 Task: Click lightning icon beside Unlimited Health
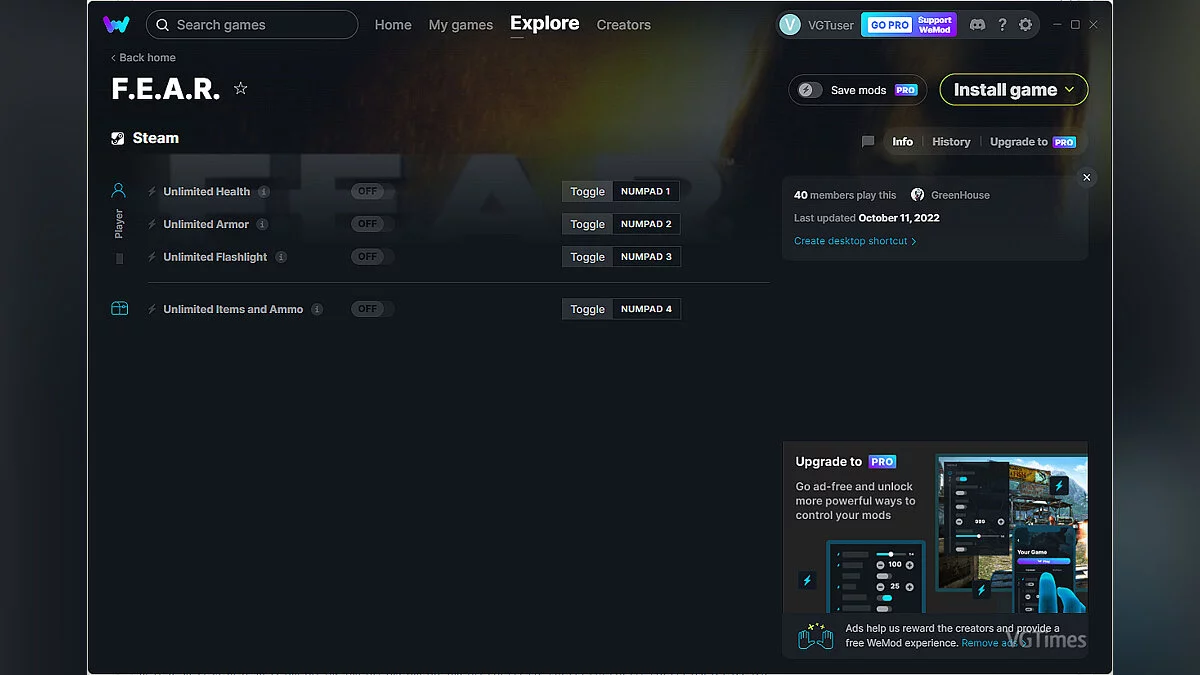[152, 192]
